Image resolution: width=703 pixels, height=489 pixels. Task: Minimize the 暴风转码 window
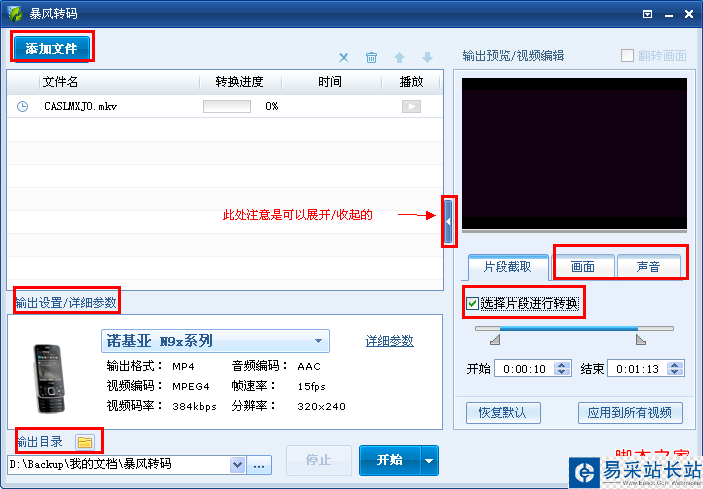point(669,15)
